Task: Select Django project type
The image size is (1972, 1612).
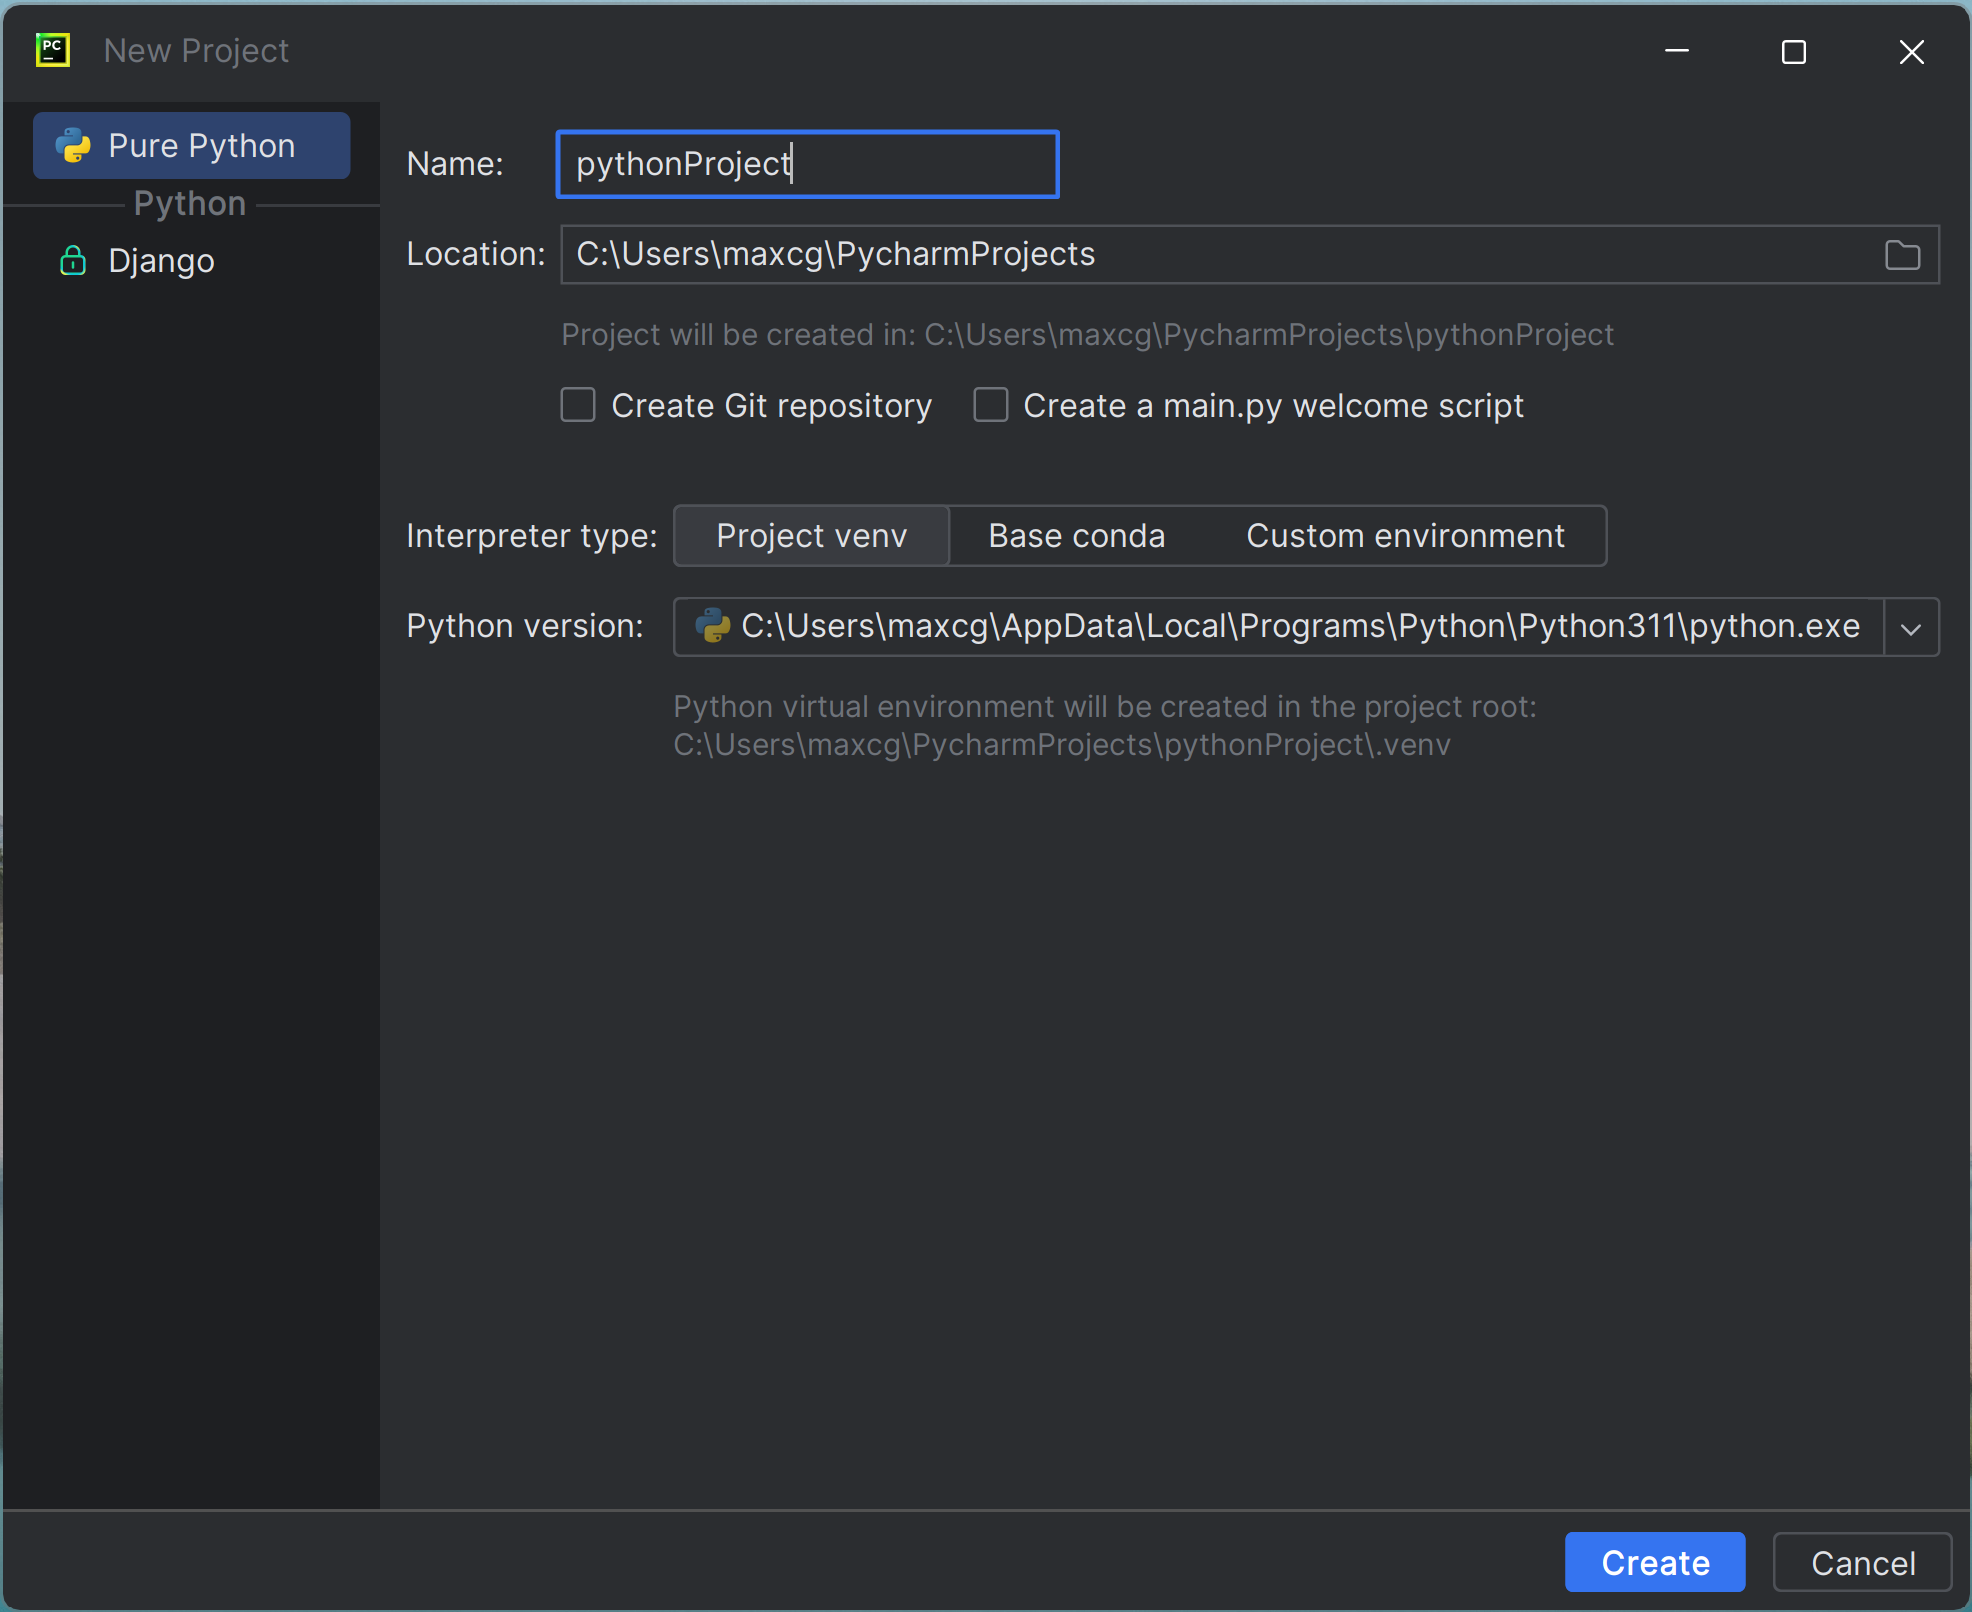Action: pyautogui.click(x=160, y=260)
